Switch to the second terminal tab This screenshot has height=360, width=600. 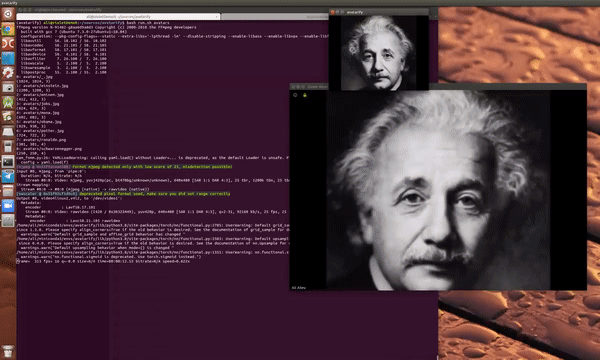(275, 17)
